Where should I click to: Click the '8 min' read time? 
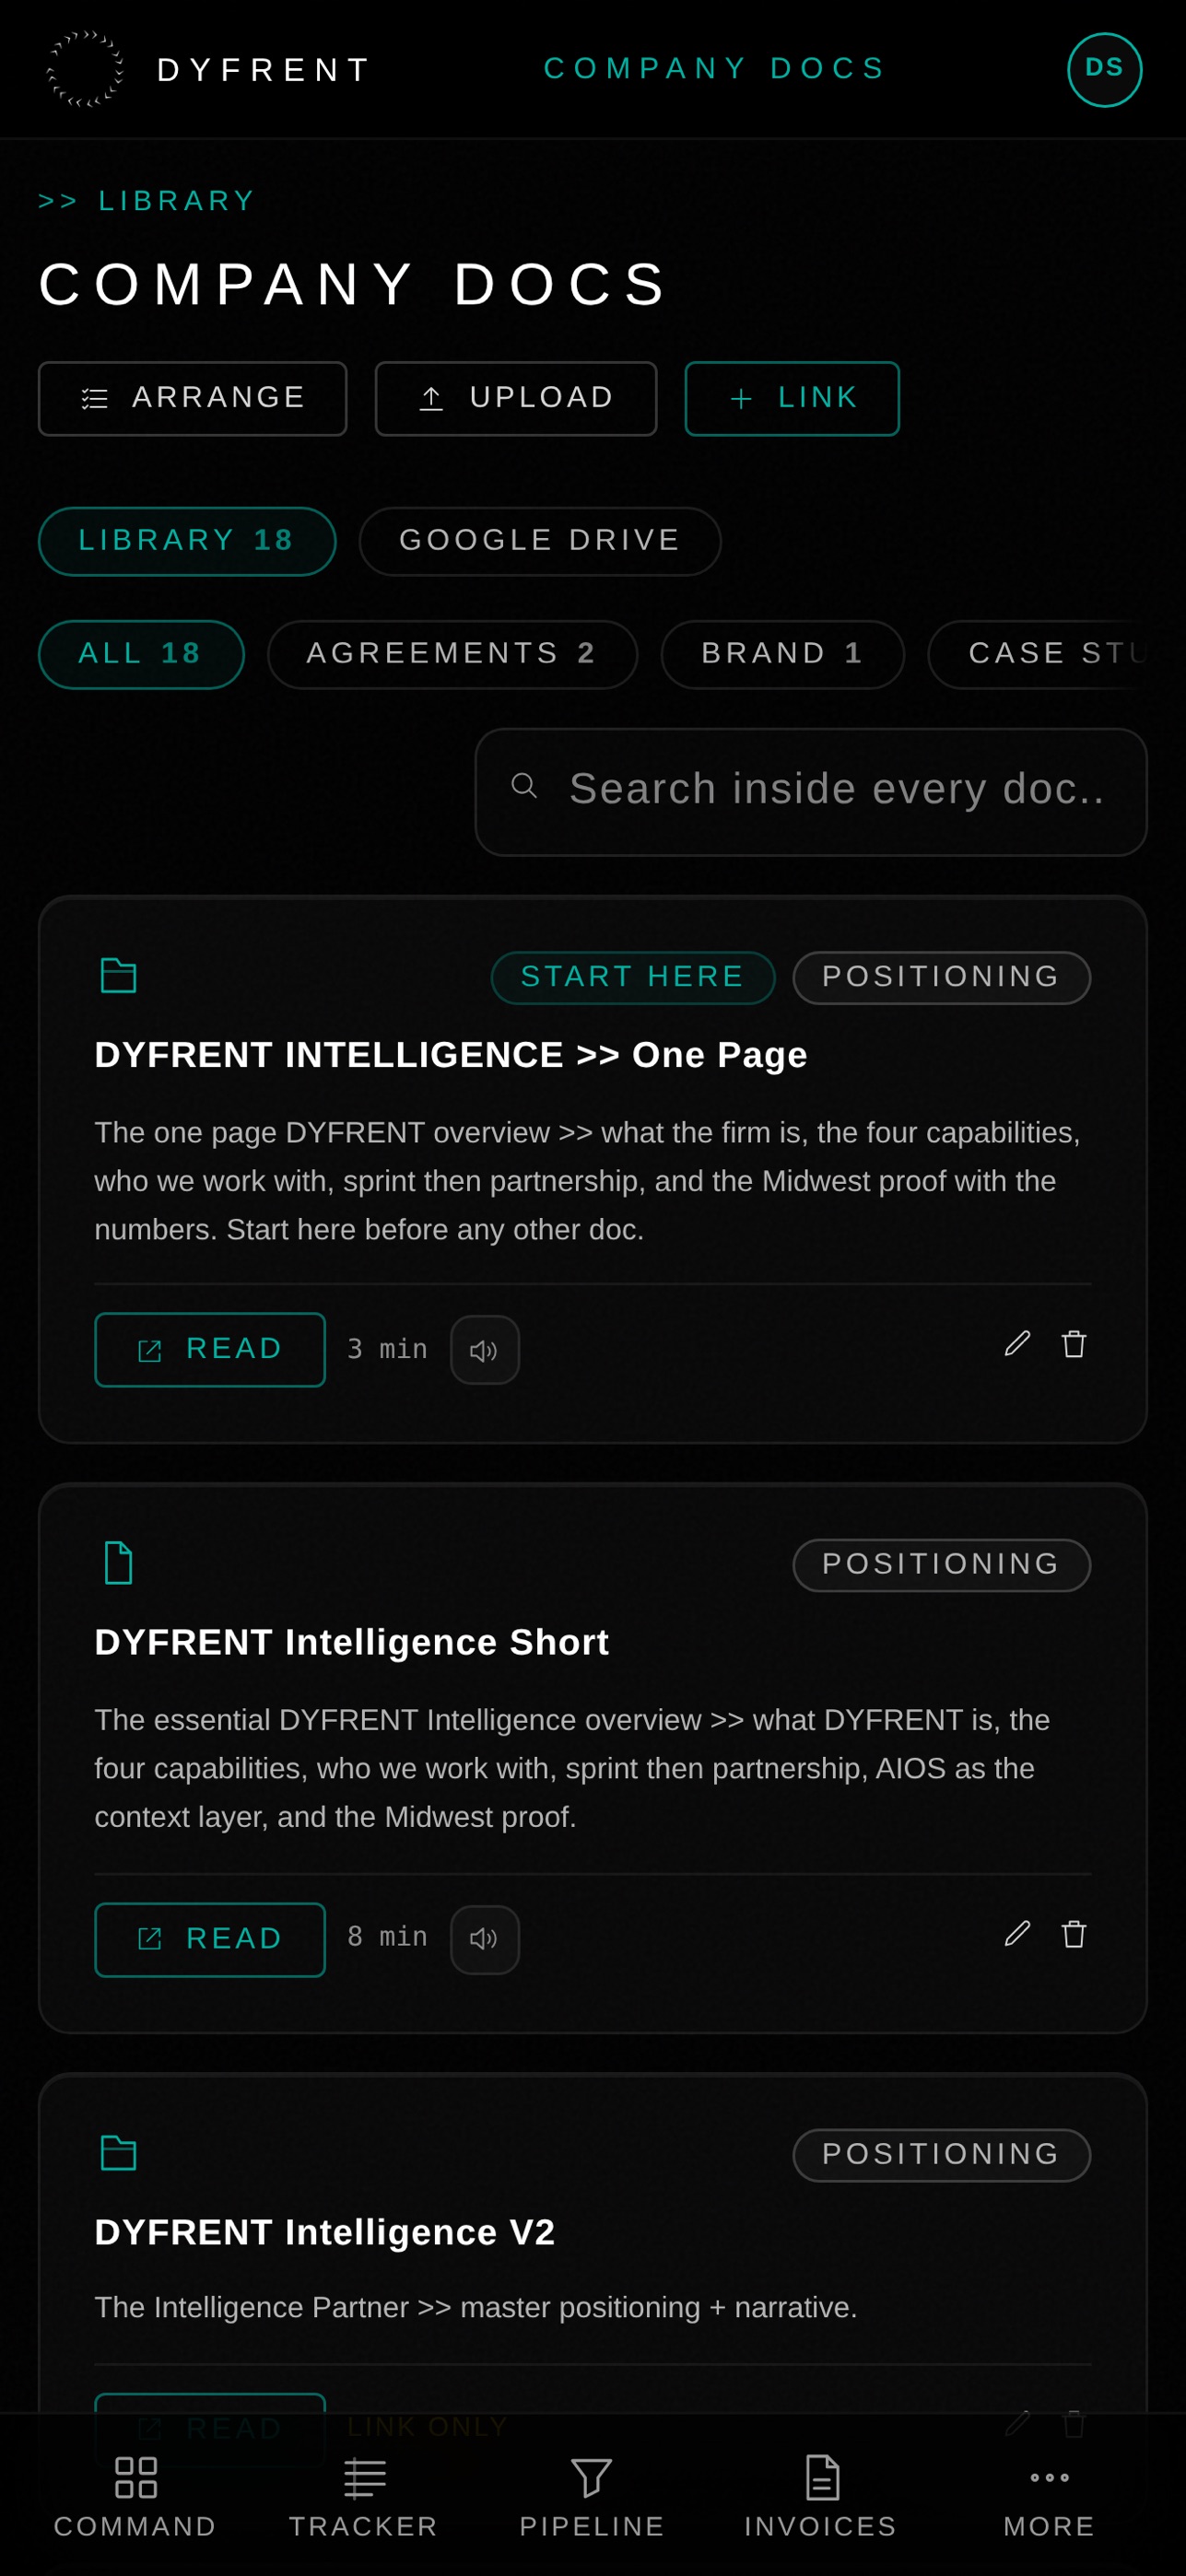pos(388,1937)
